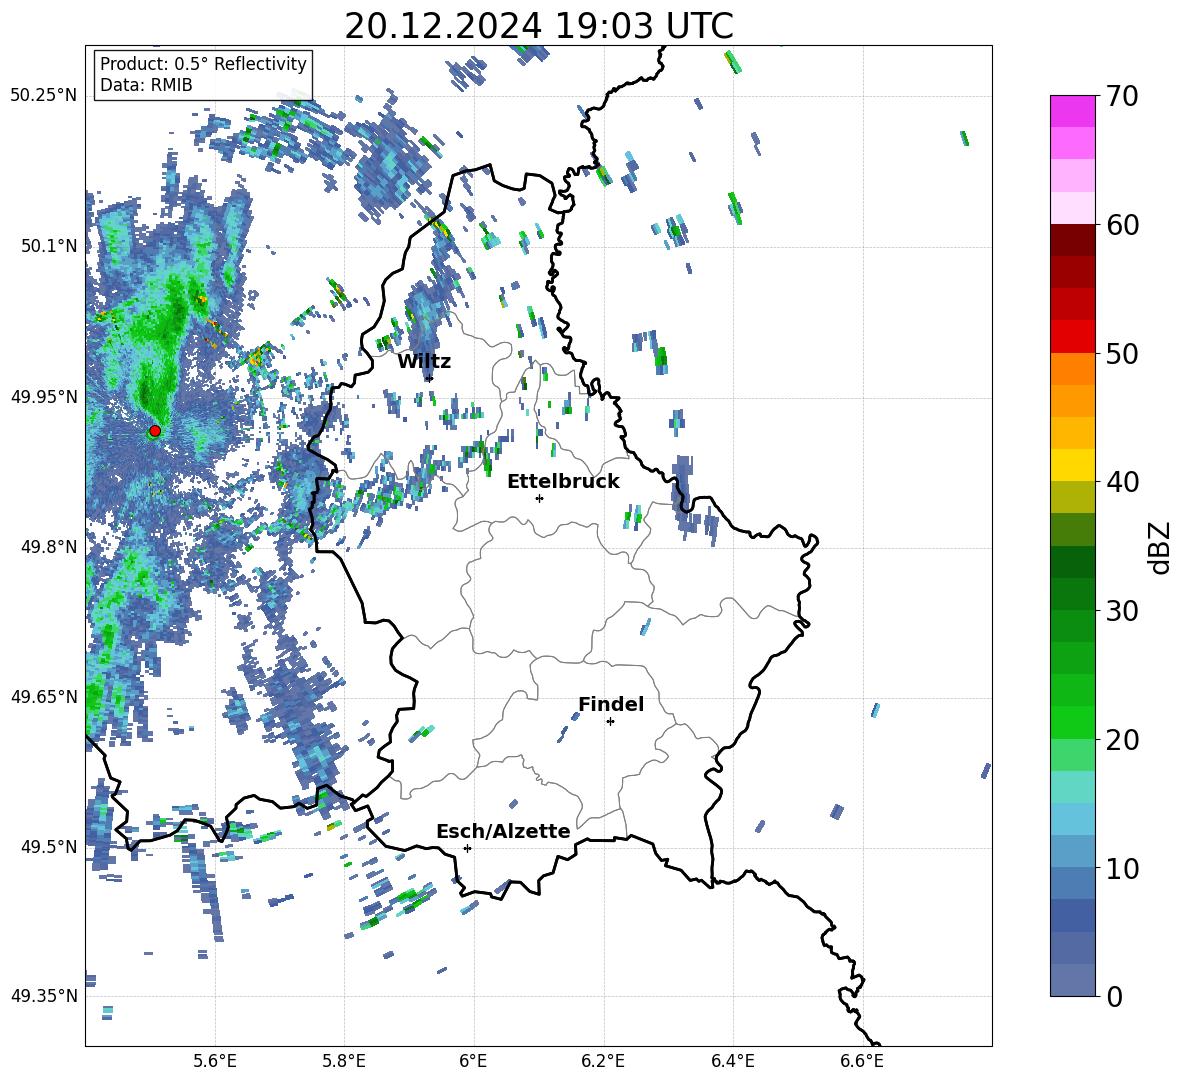
Task: Click the Findel station cross marker
Action: point(610,722)
